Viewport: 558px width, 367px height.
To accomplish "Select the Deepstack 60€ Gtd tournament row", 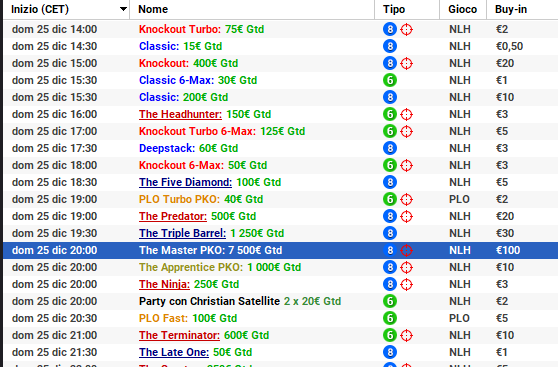I will pos(280,148).
